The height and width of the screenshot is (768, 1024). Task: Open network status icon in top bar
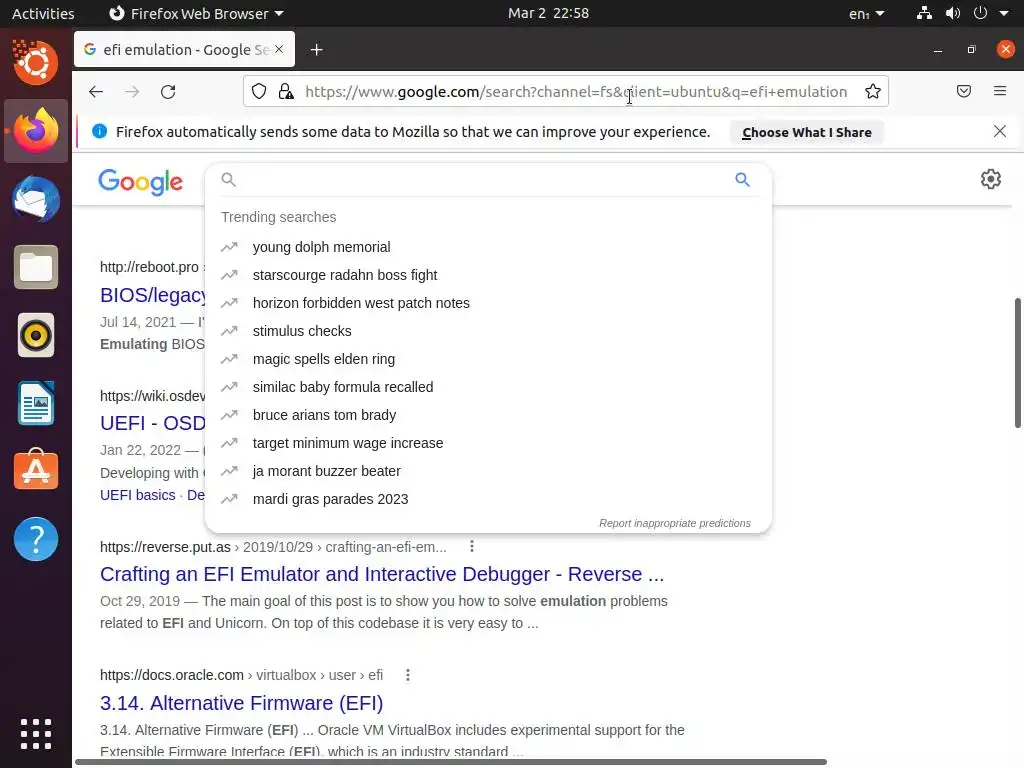(x=924, y=13)
